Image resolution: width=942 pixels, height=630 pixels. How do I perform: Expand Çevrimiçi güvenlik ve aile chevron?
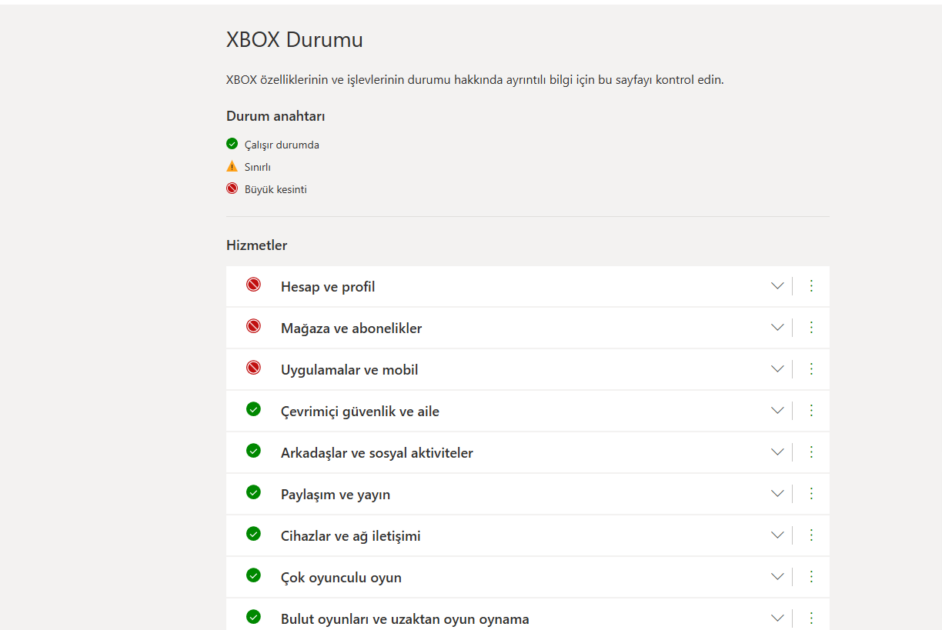pyautogui.click(x=777, y=410)
